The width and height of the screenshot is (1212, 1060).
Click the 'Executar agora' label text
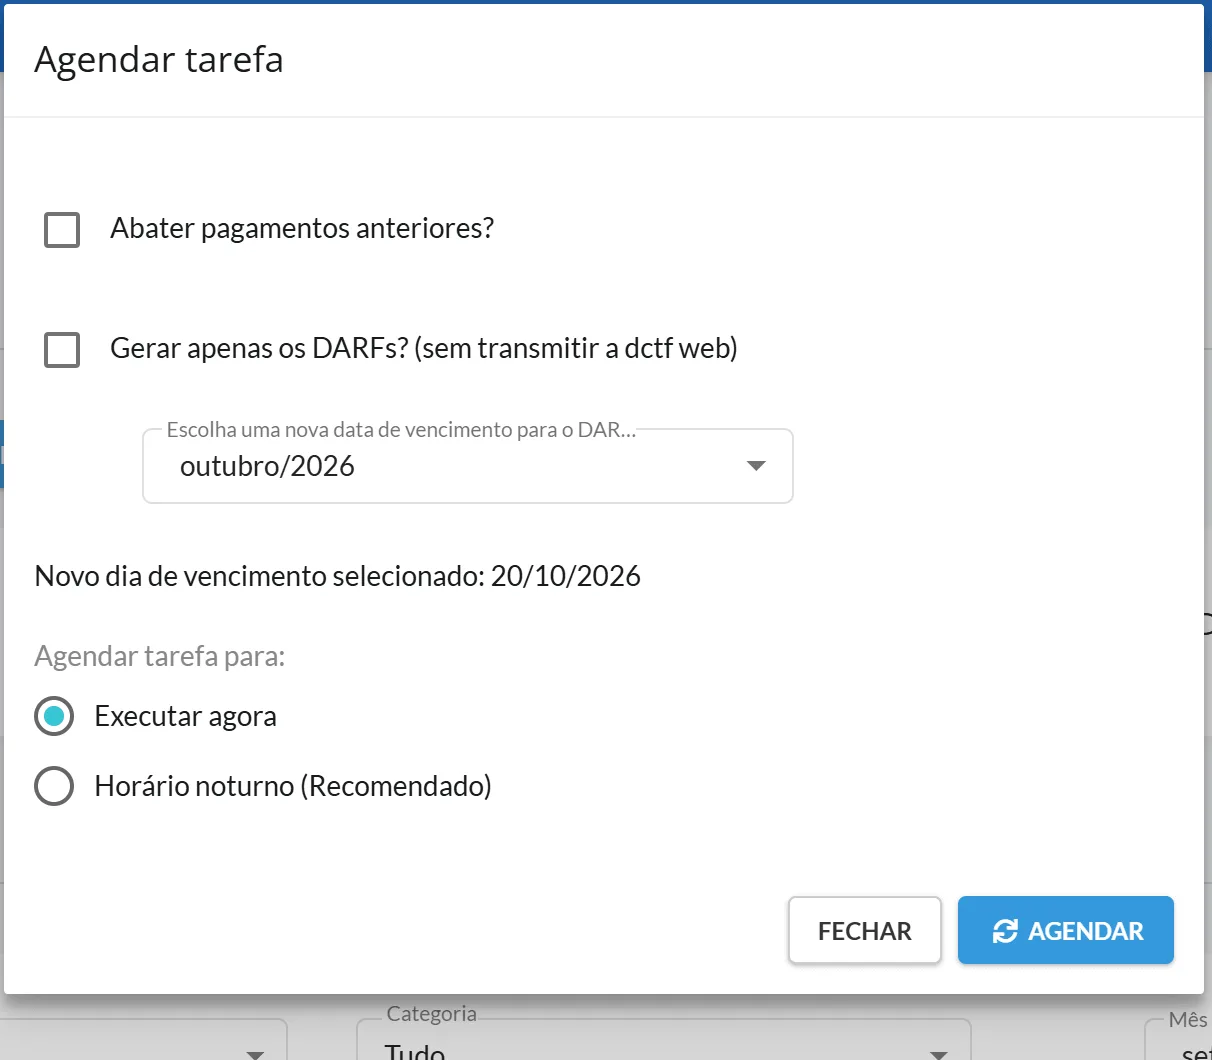(x=186, y=716)
